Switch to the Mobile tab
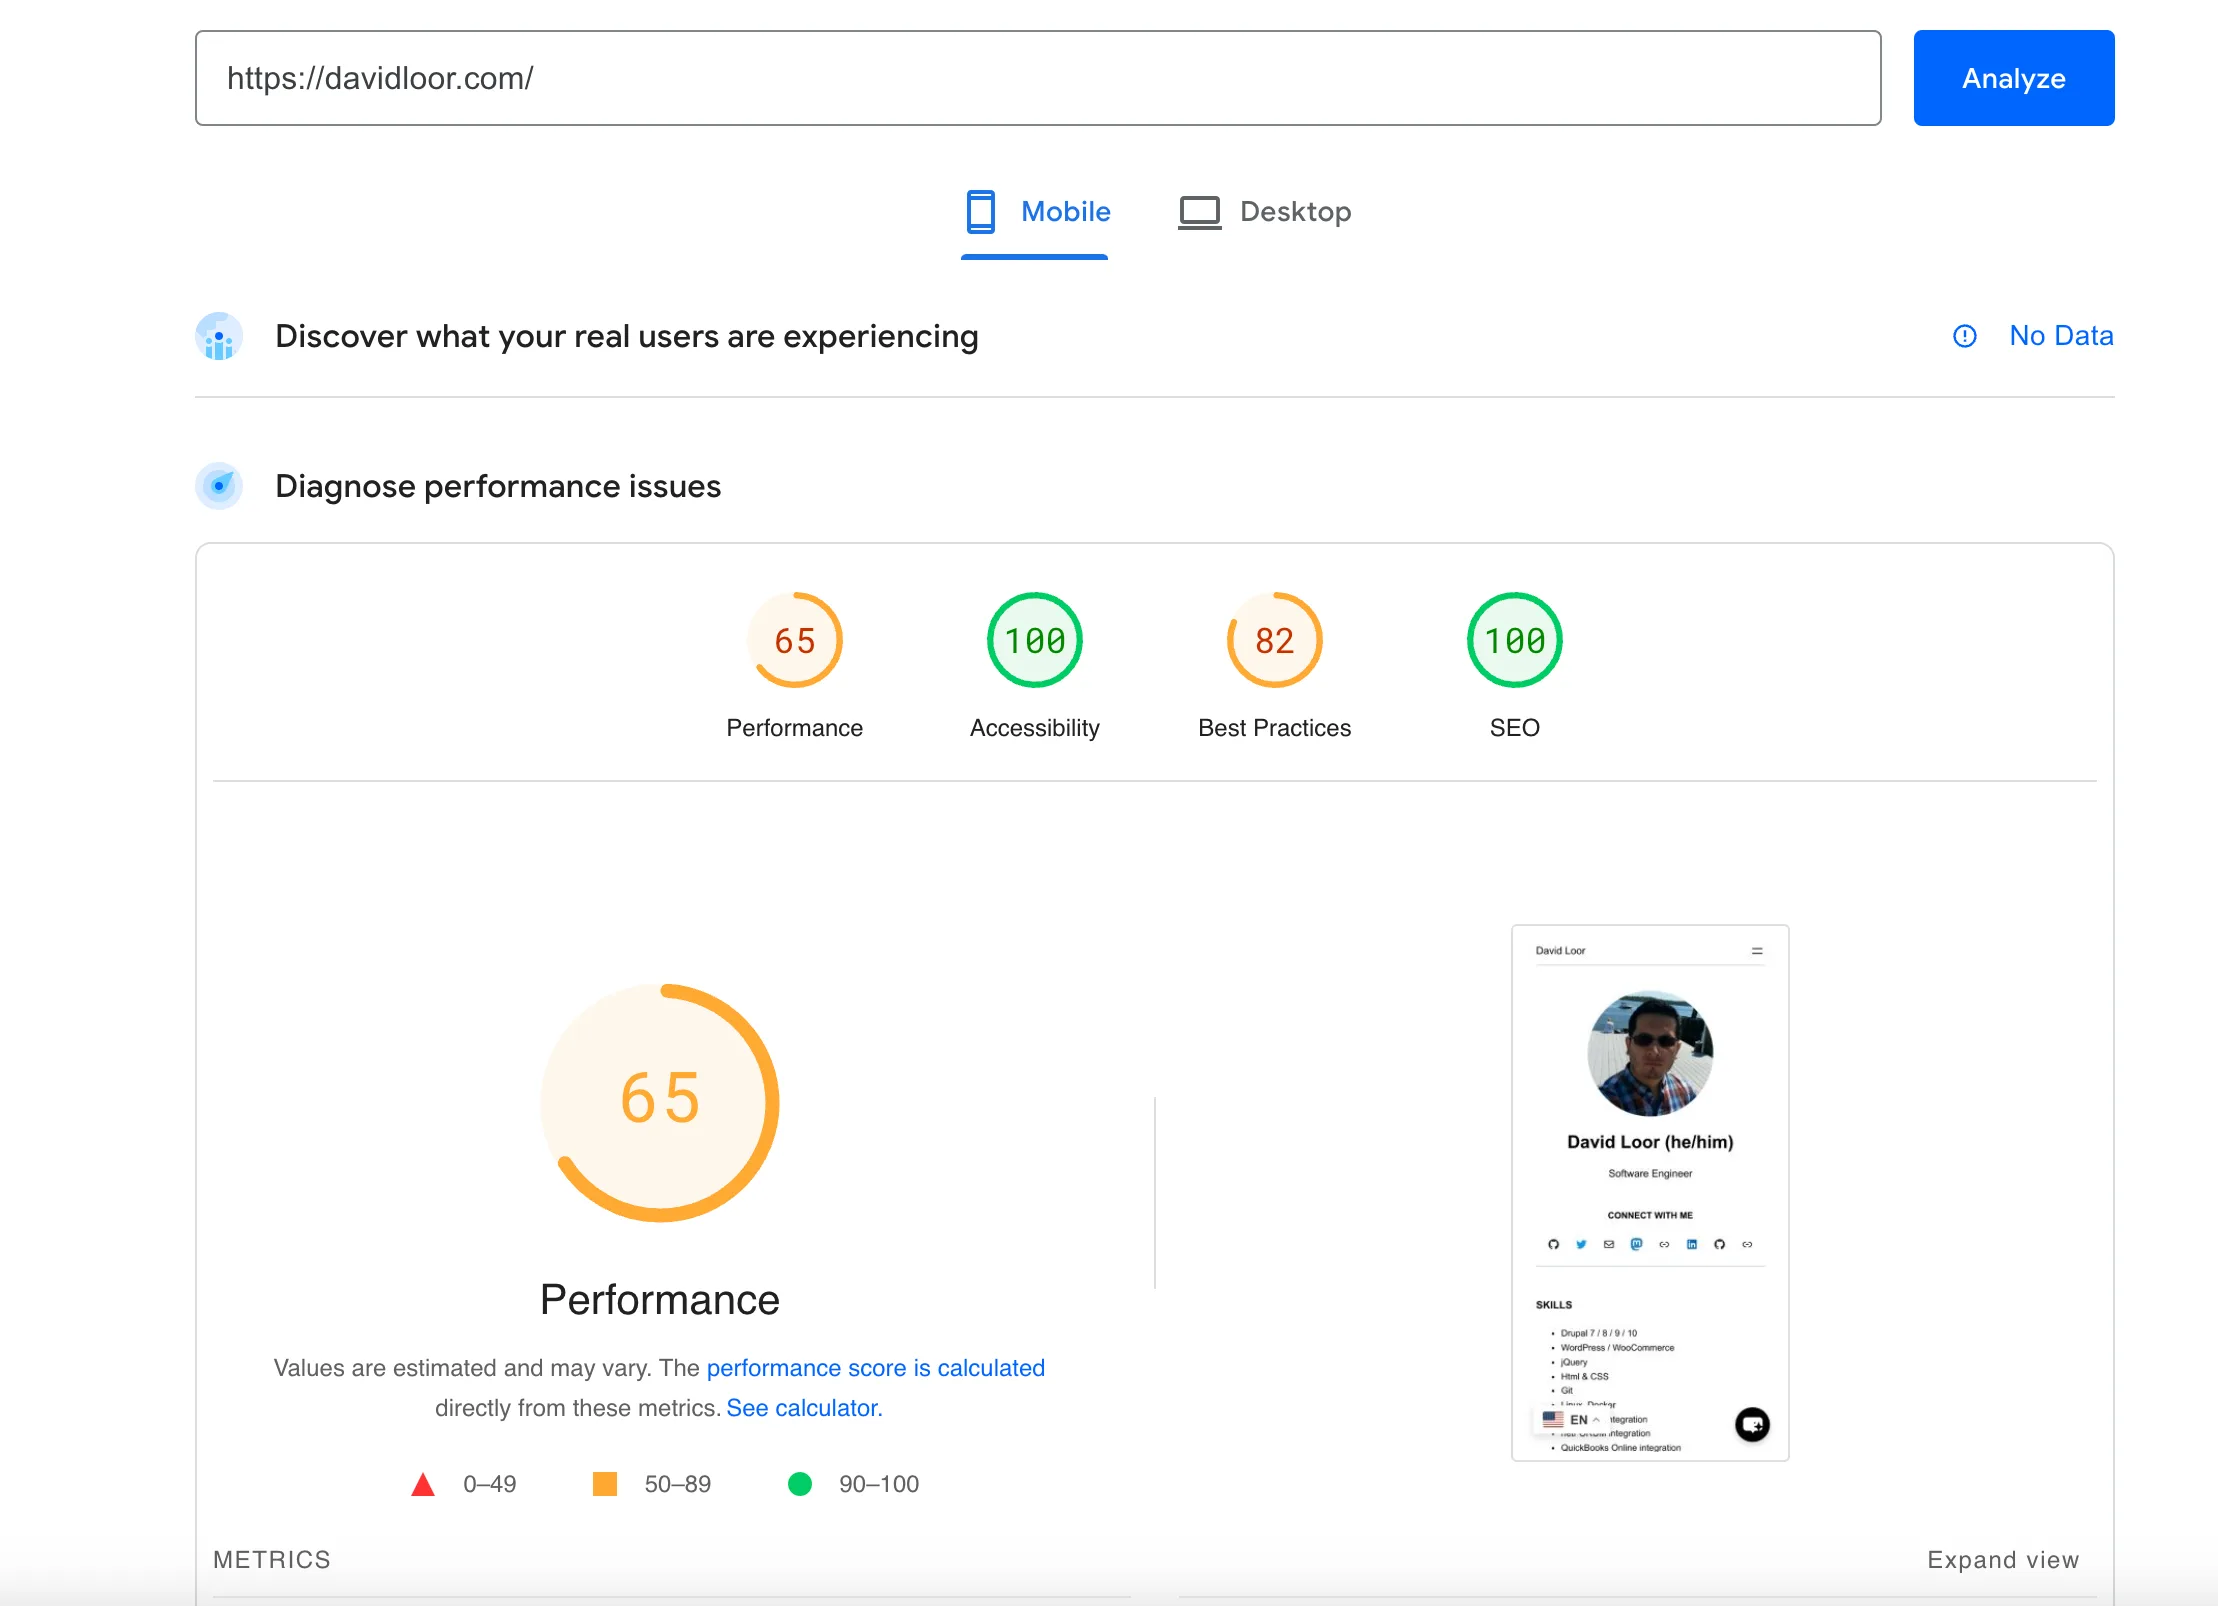The height and width of the screenshot is (1606, 2218). [x=1036, y=212]
